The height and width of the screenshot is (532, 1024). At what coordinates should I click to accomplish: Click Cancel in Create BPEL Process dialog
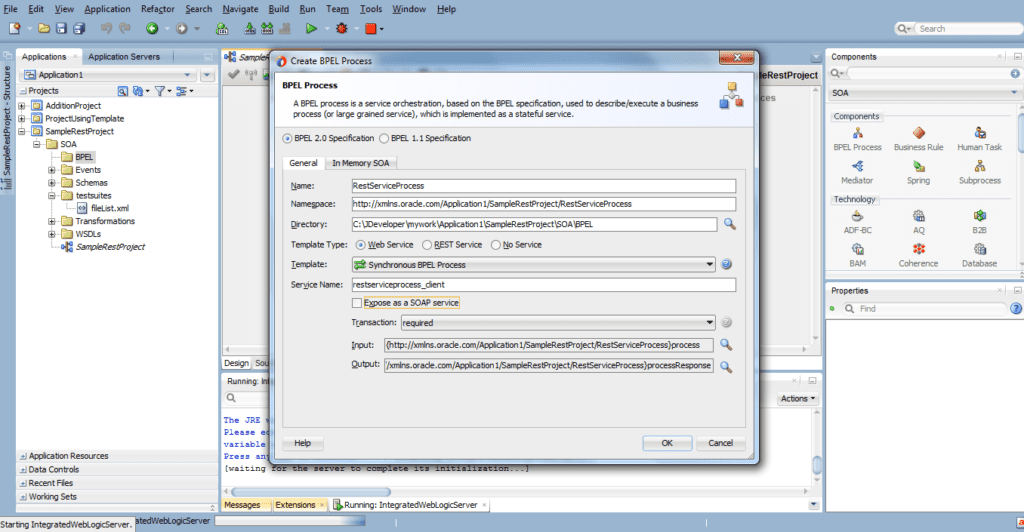tap(720, 443)
